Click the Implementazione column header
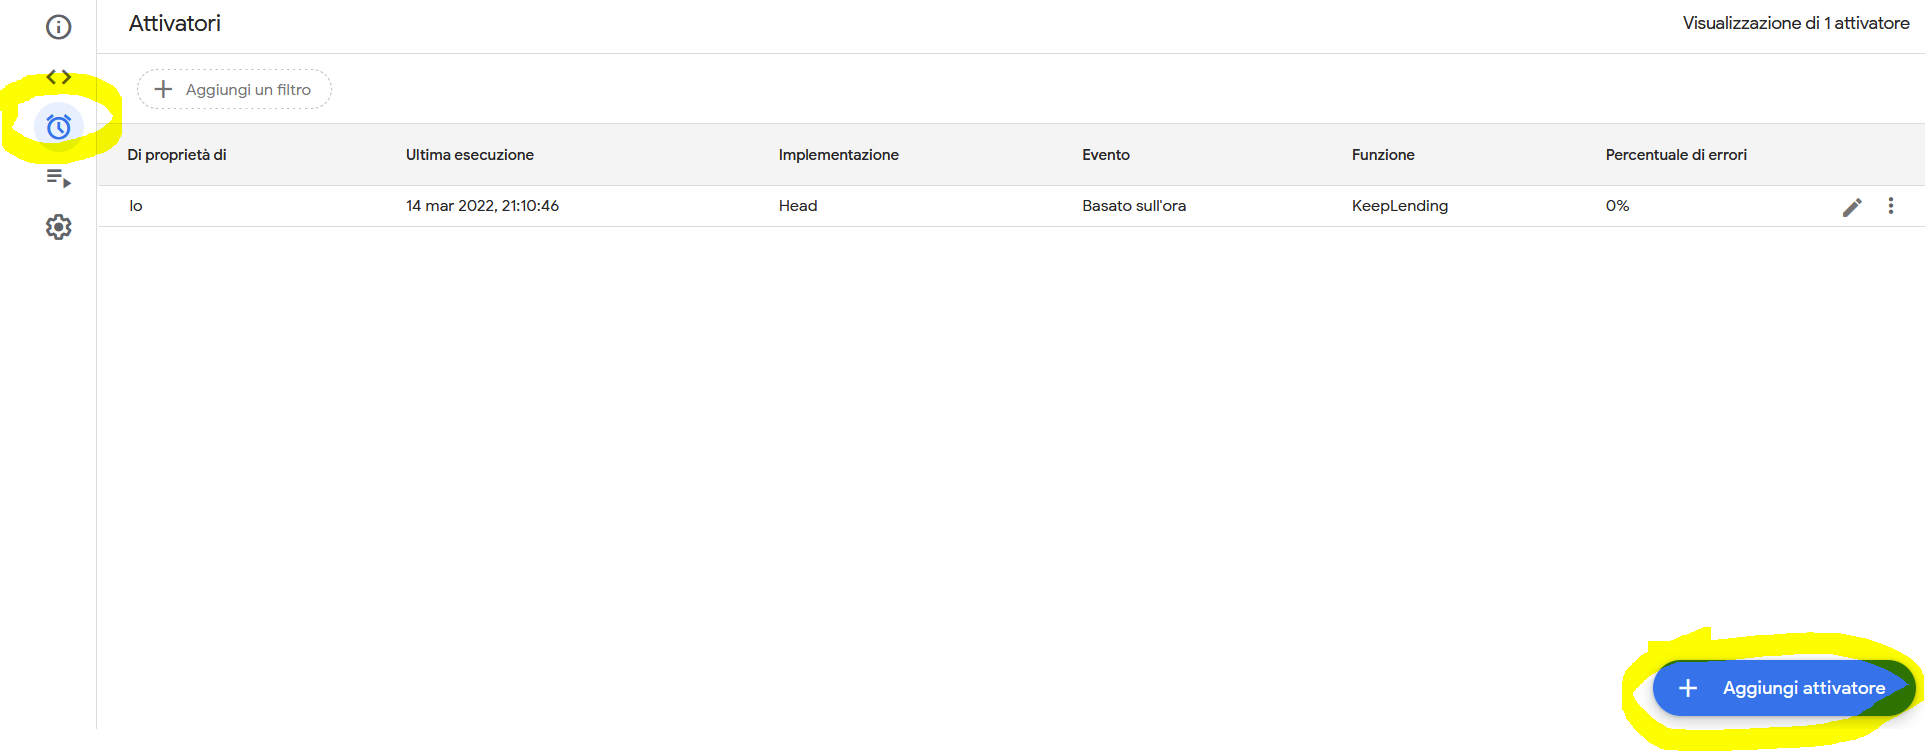Viewport: 1925px width, 751px height. tap(839, 155)
